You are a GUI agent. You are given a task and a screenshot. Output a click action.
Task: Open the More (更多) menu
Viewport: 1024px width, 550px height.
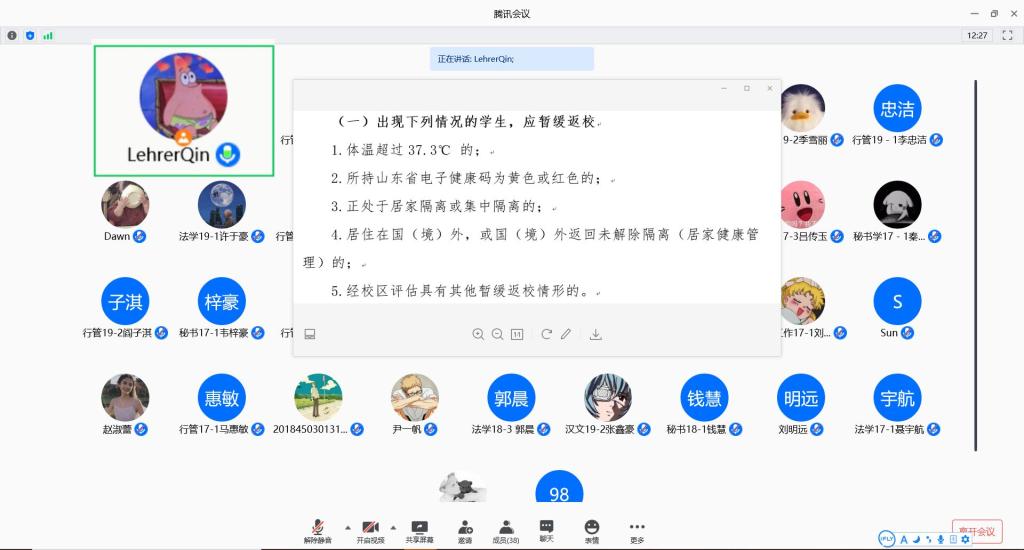637,530
